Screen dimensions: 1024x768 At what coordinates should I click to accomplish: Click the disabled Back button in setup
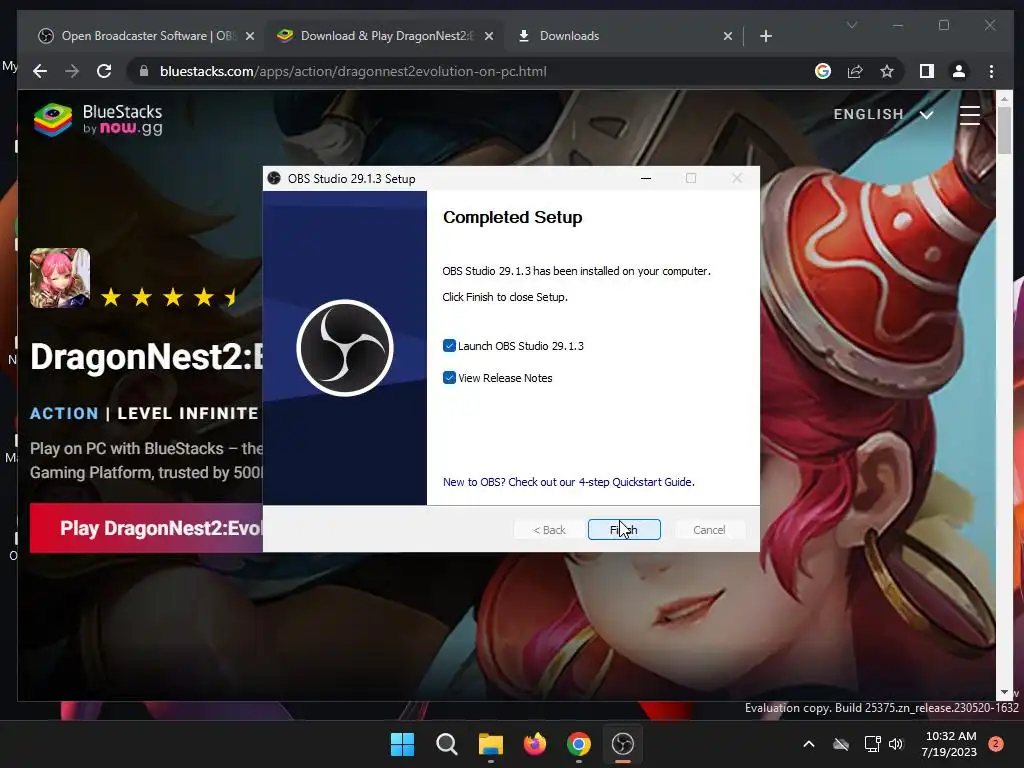point(549,530)
